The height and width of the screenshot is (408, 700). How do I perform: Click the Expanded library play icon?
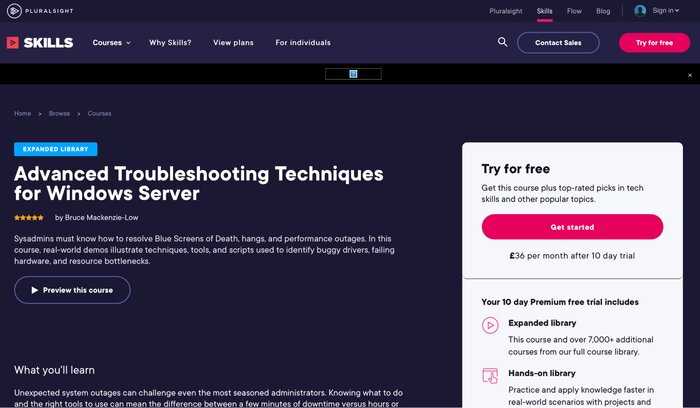[490, 325]
